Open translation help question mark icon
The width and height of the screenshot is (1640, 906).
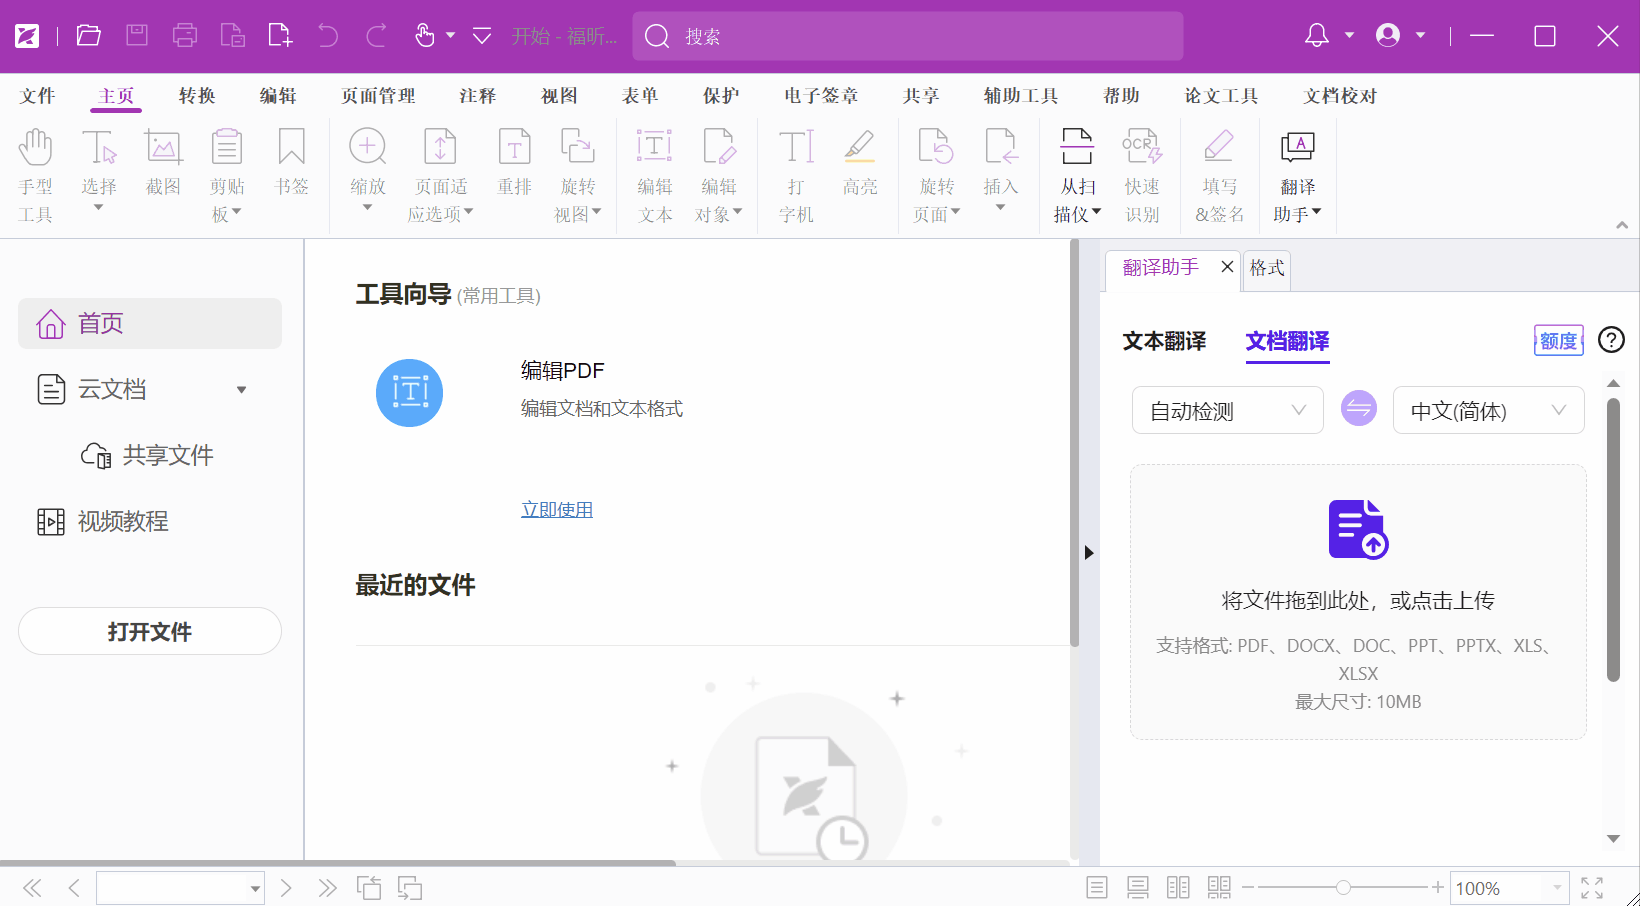(1611, 340)
